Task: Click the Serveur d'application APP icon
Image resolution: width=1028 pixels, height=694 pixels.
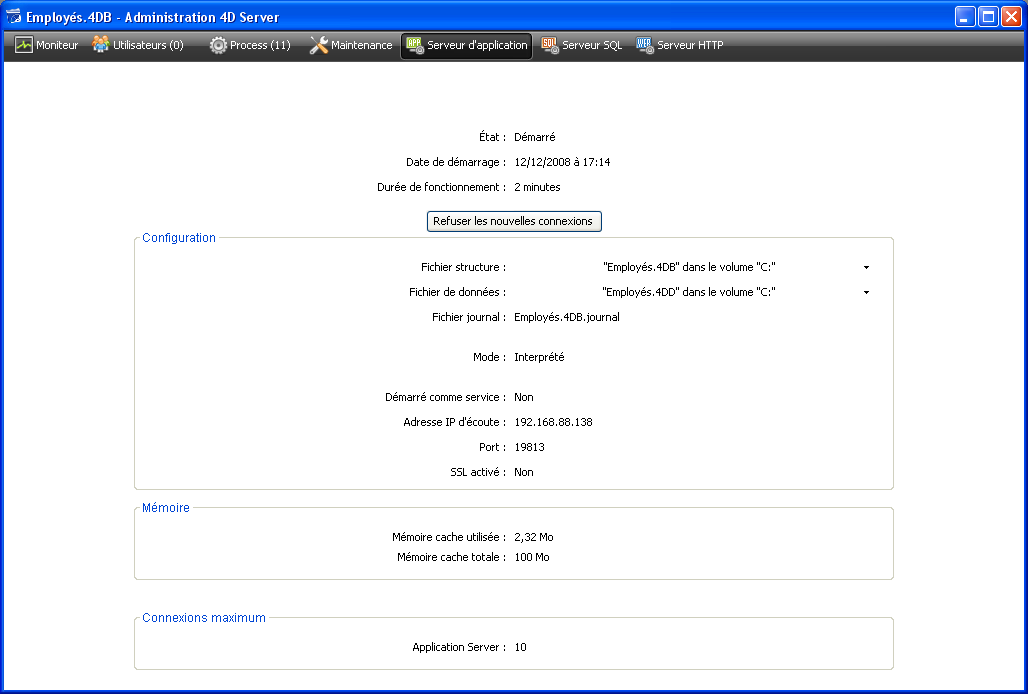Action: [415, 45]
